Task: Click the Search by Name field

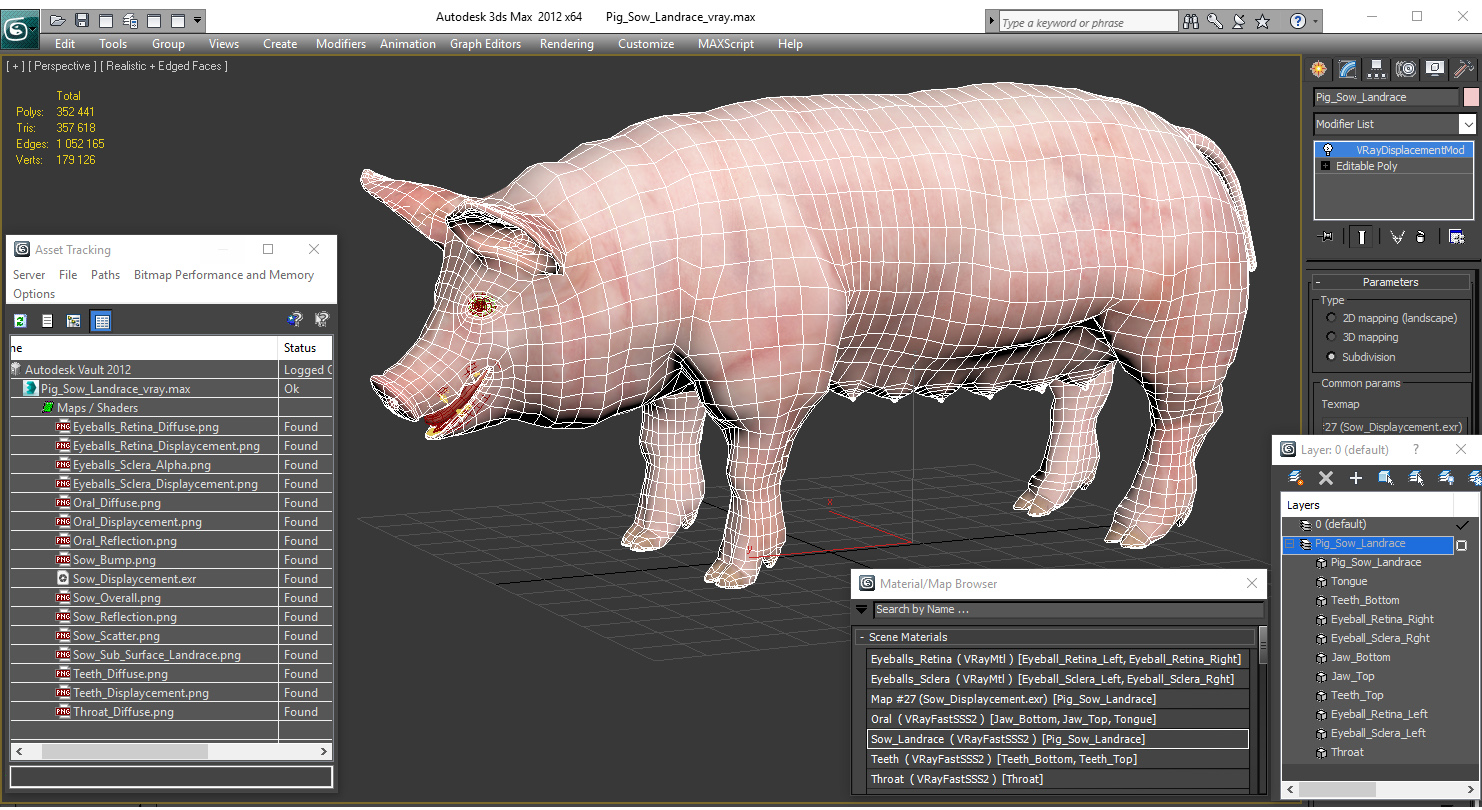Action: pyautogui.click(x=1068, y=609)
